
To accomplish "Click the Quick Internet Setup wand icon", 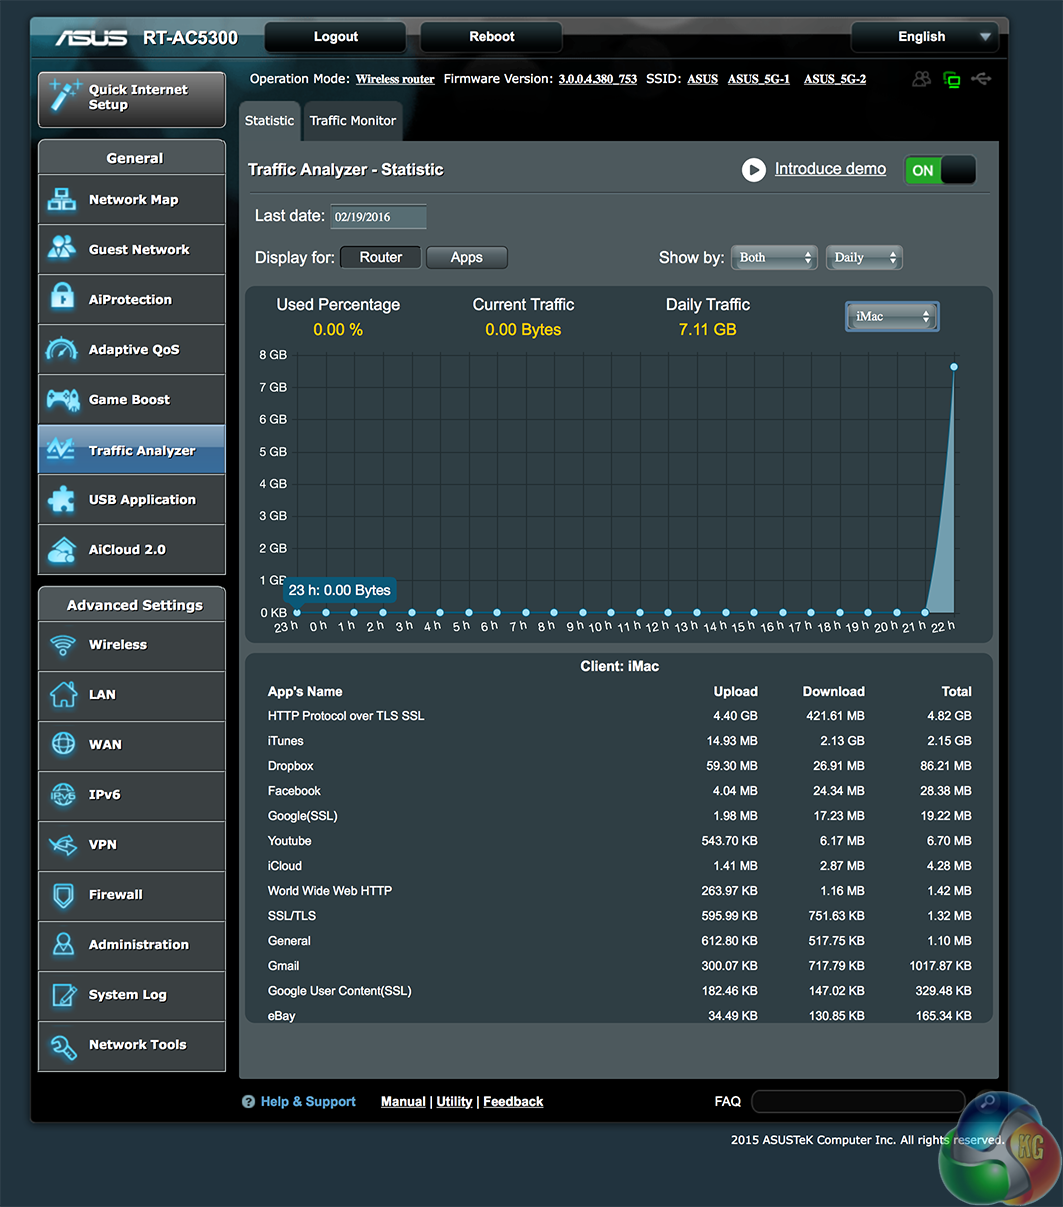I will 64,99.
